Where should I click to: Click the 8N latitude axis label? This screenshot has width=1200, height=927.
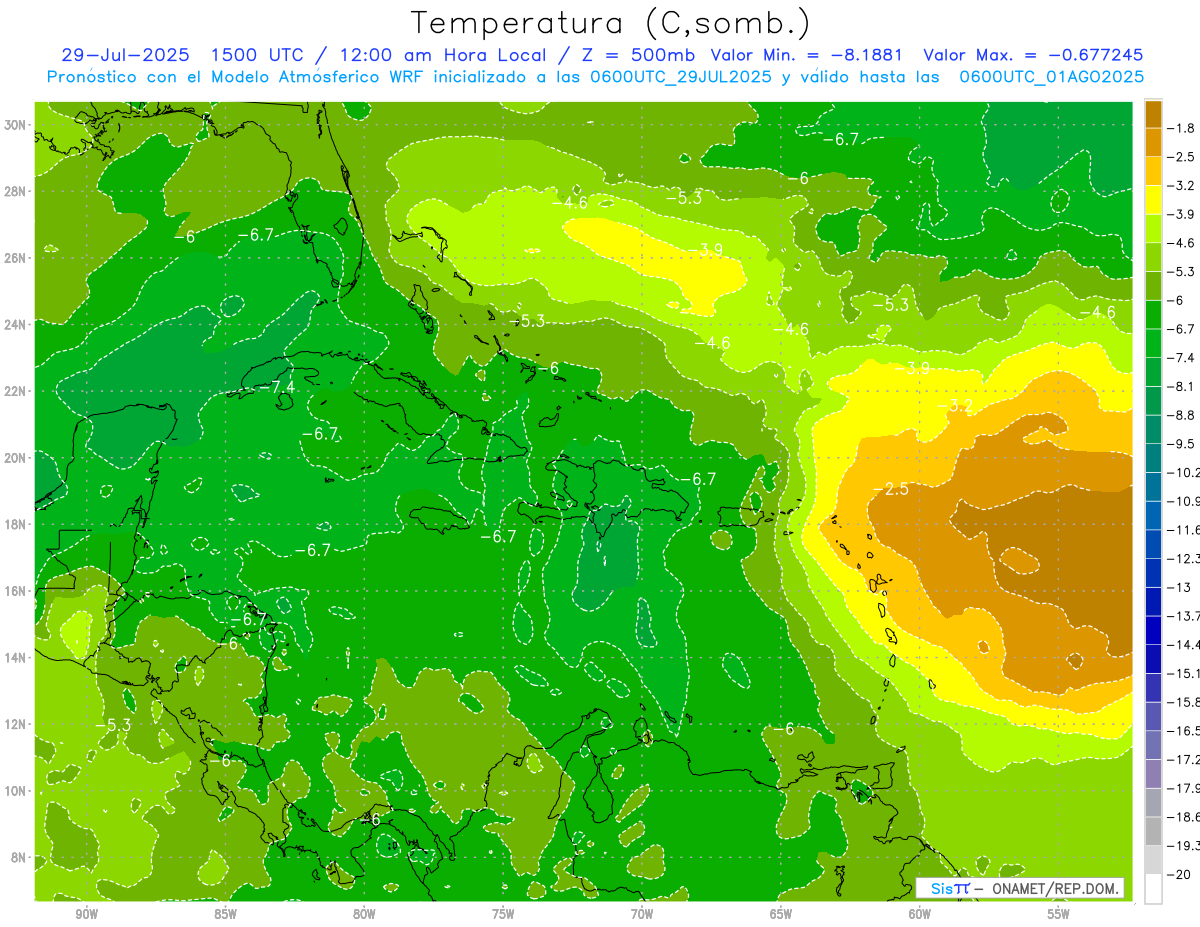[x=20, y=857]
